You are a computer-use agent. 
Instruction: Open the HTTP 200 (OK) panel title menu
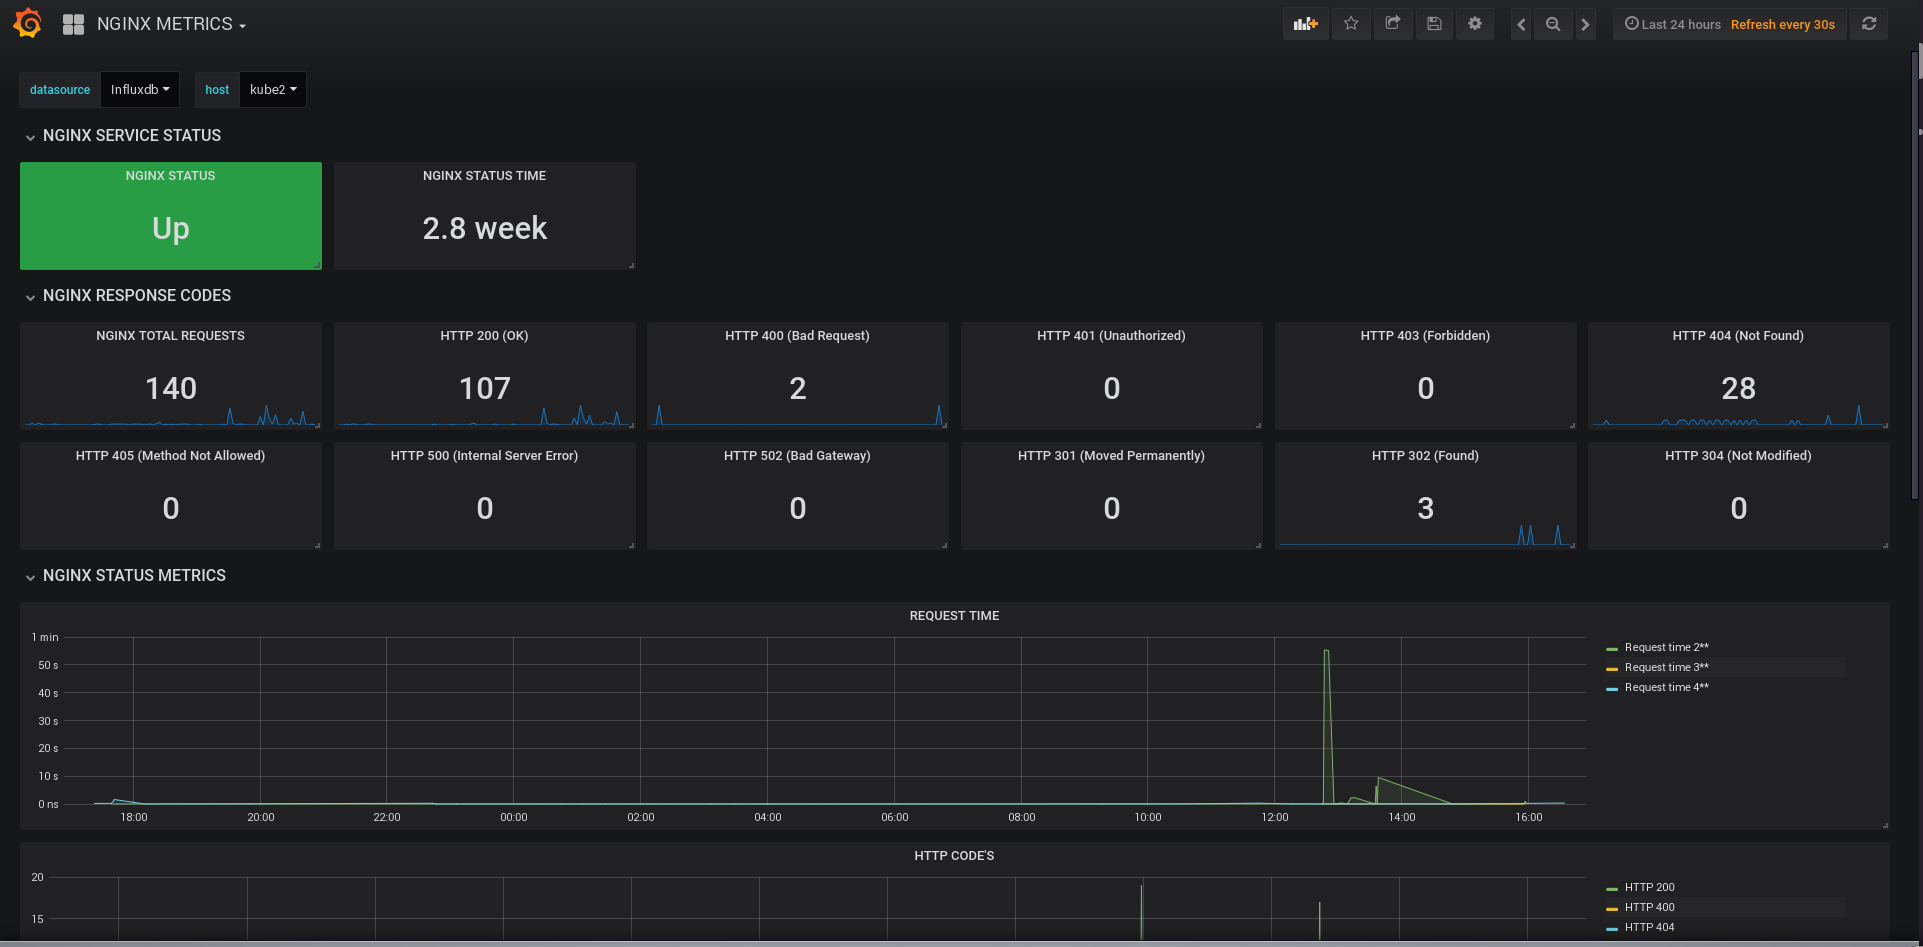point(485,336)
